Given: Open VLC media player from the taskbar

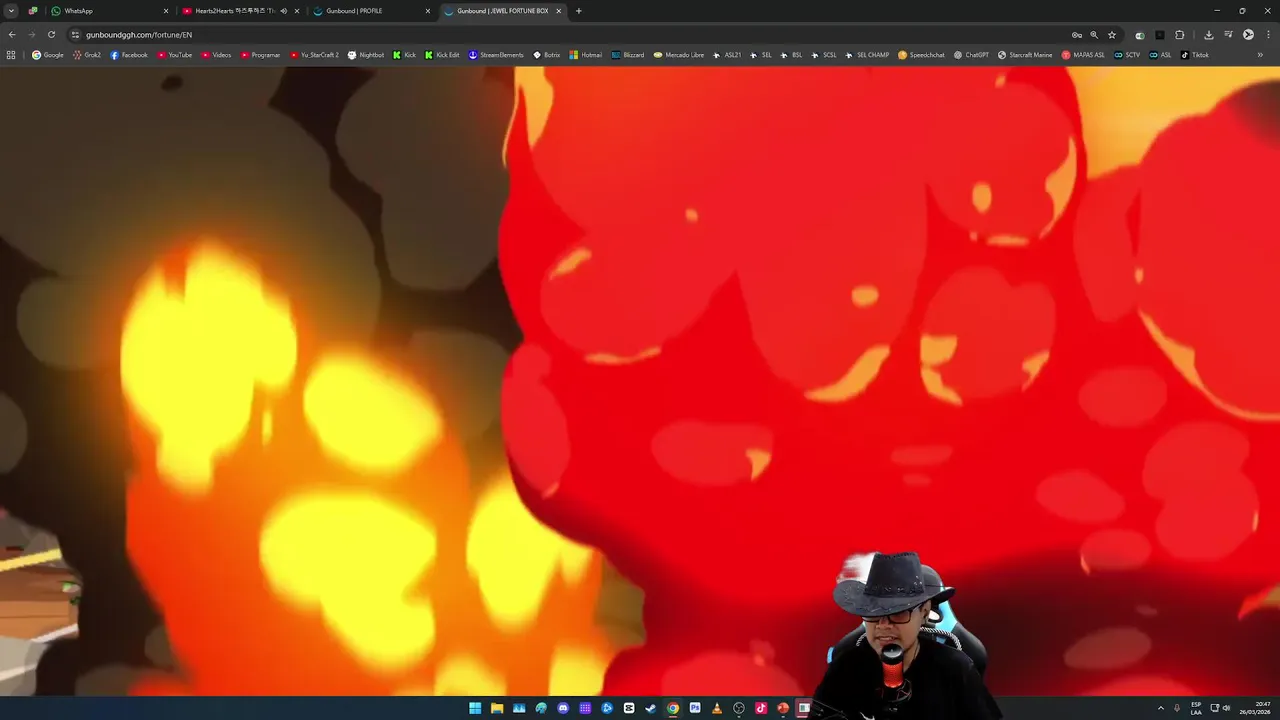Looking at the screenshot, I should coord(717,708).
